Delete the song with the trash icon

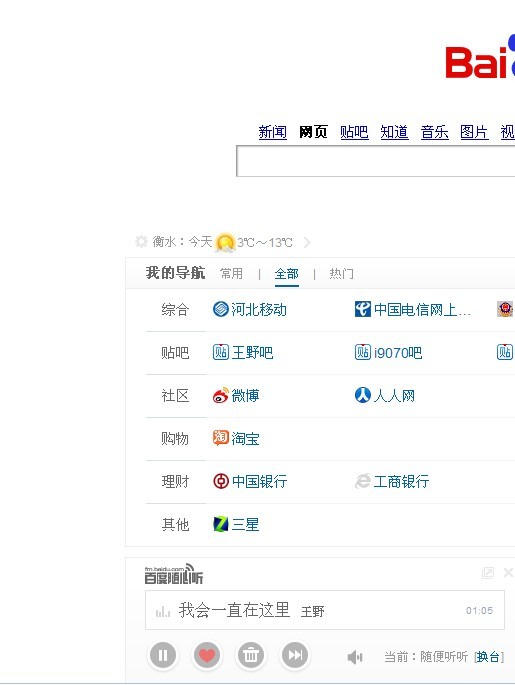coord(251,655)
